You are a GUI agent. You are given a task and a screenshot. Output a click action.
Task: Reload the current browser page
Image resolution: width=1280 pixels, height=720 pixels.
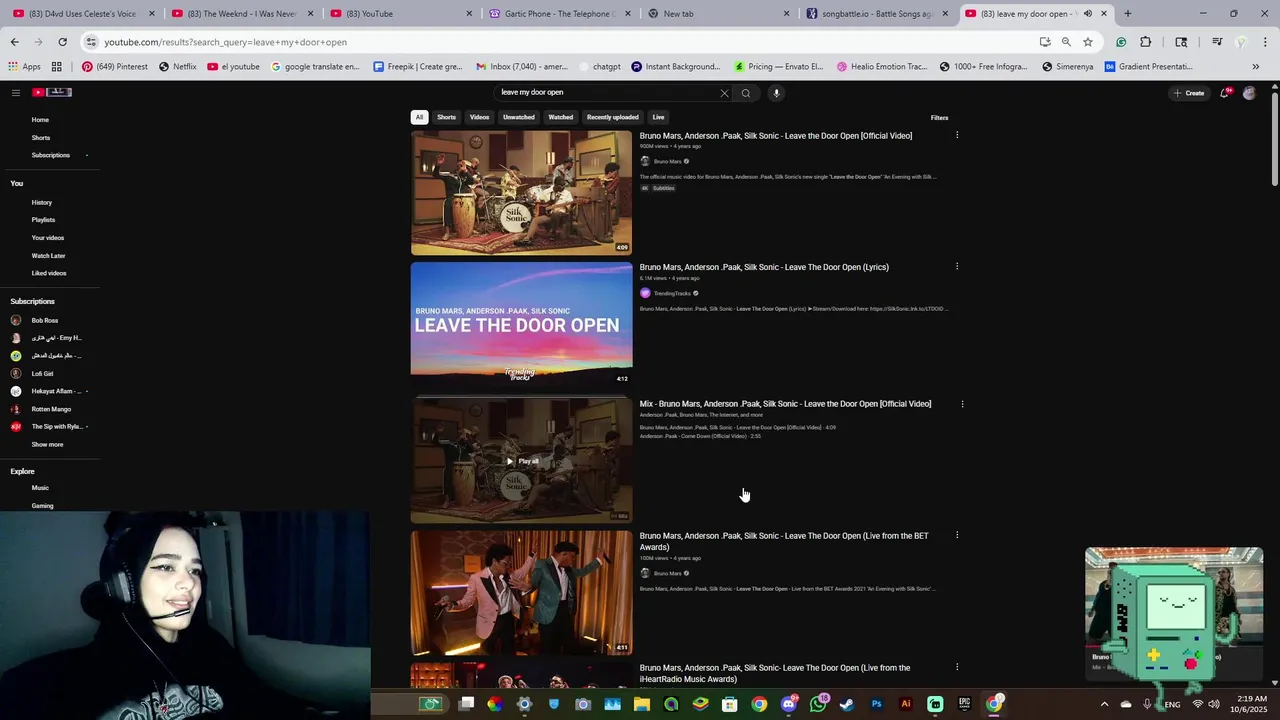pyautogui.click(x=62, y=42)
